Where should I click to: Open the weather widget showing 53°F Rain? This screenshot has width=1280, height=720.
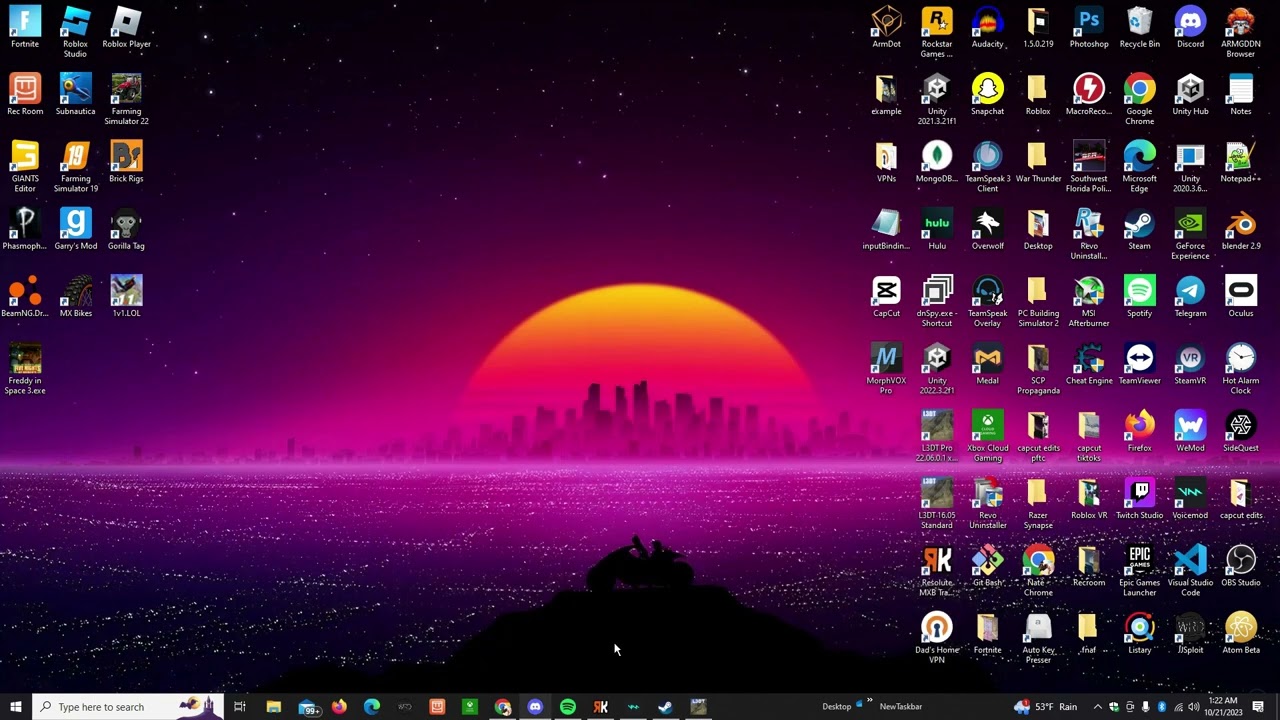pos(1045,707)
